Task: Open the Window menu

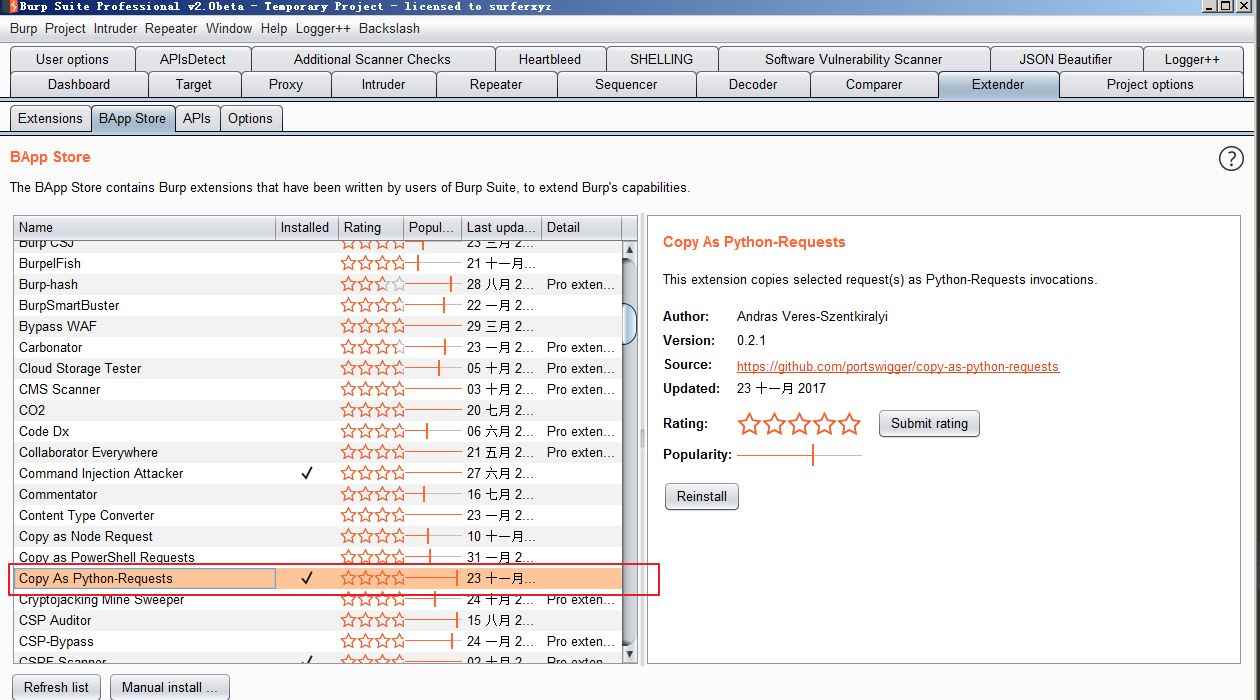Action: (x=229, y=29)
